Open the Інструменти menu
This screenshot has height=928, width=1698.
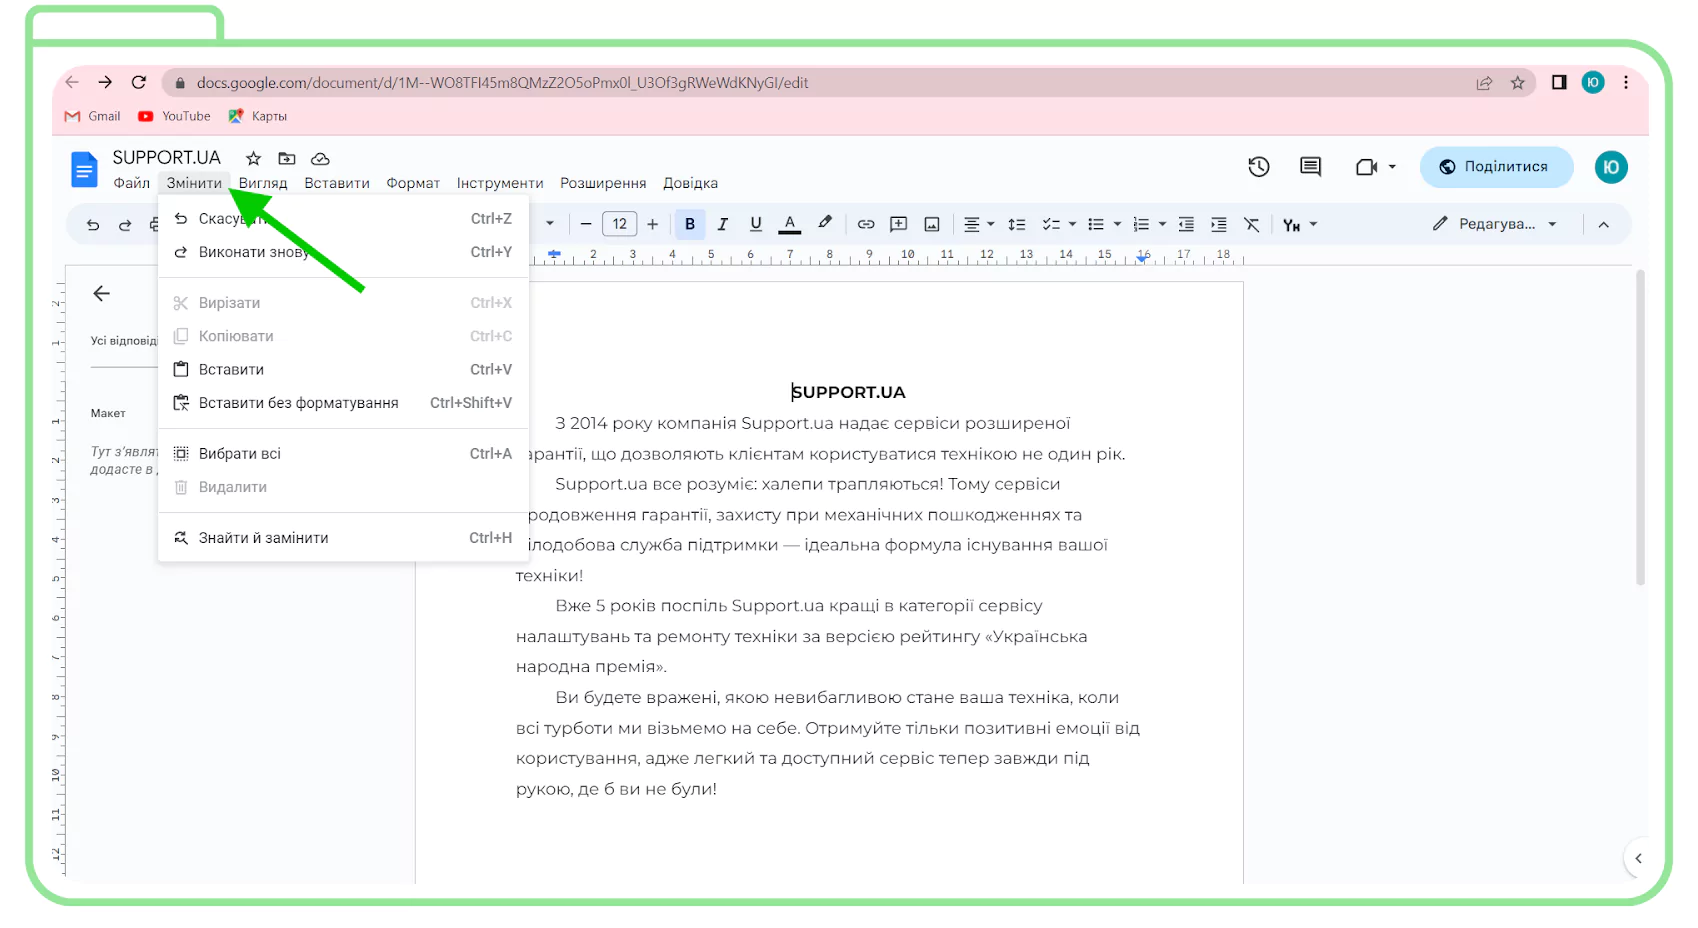click(500, 183)
